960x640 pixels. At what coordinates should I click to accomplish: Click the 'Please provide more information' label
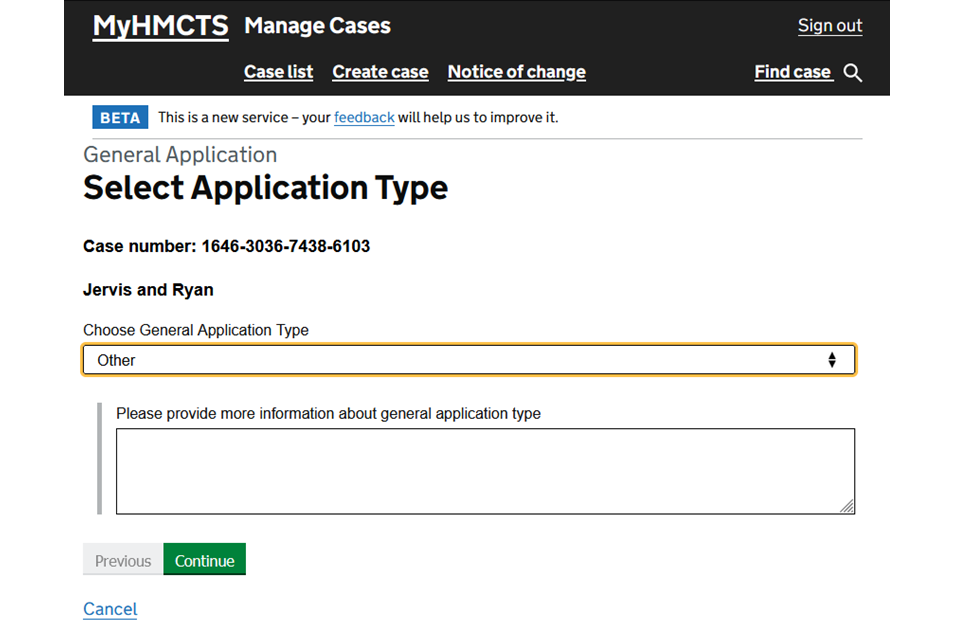point(328,413)
